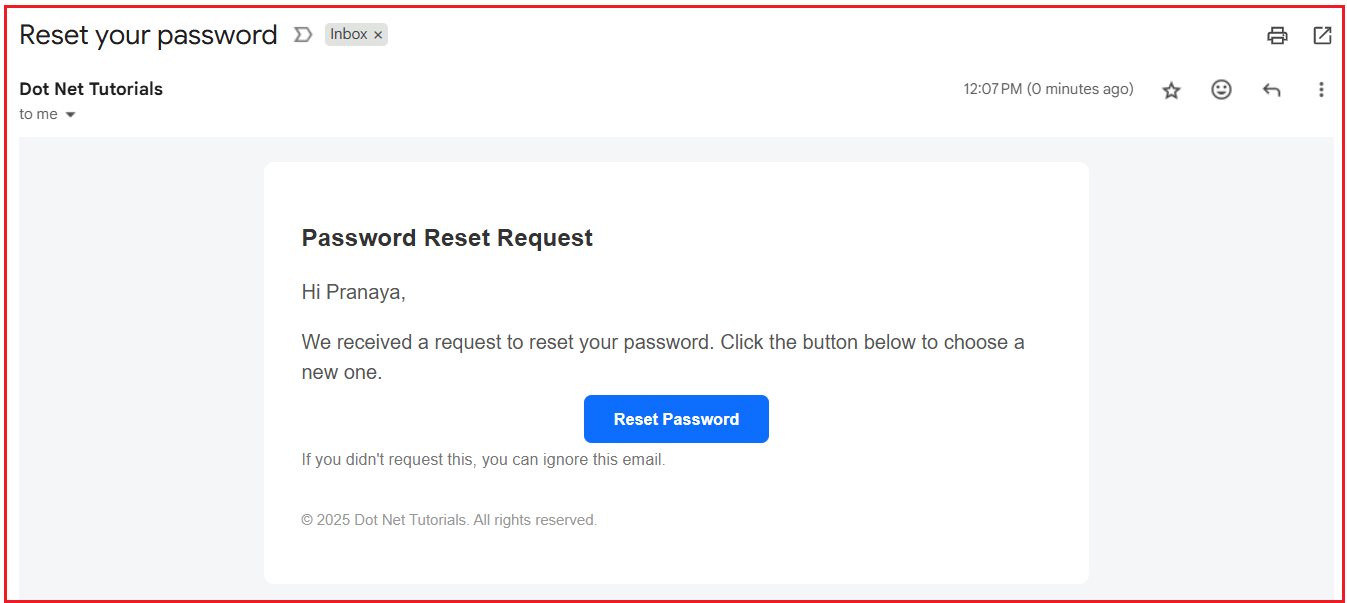Expand message options via the three-dot menu

tap(1321, 90)
